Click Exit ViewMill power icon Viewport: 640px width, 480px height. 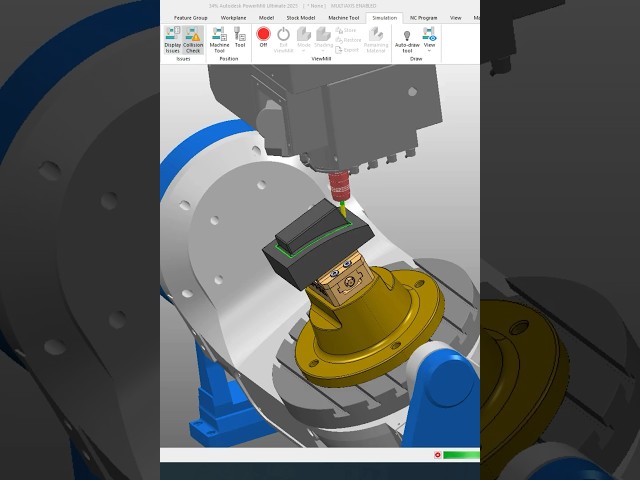pyautogui.click(x=283, y=40)
